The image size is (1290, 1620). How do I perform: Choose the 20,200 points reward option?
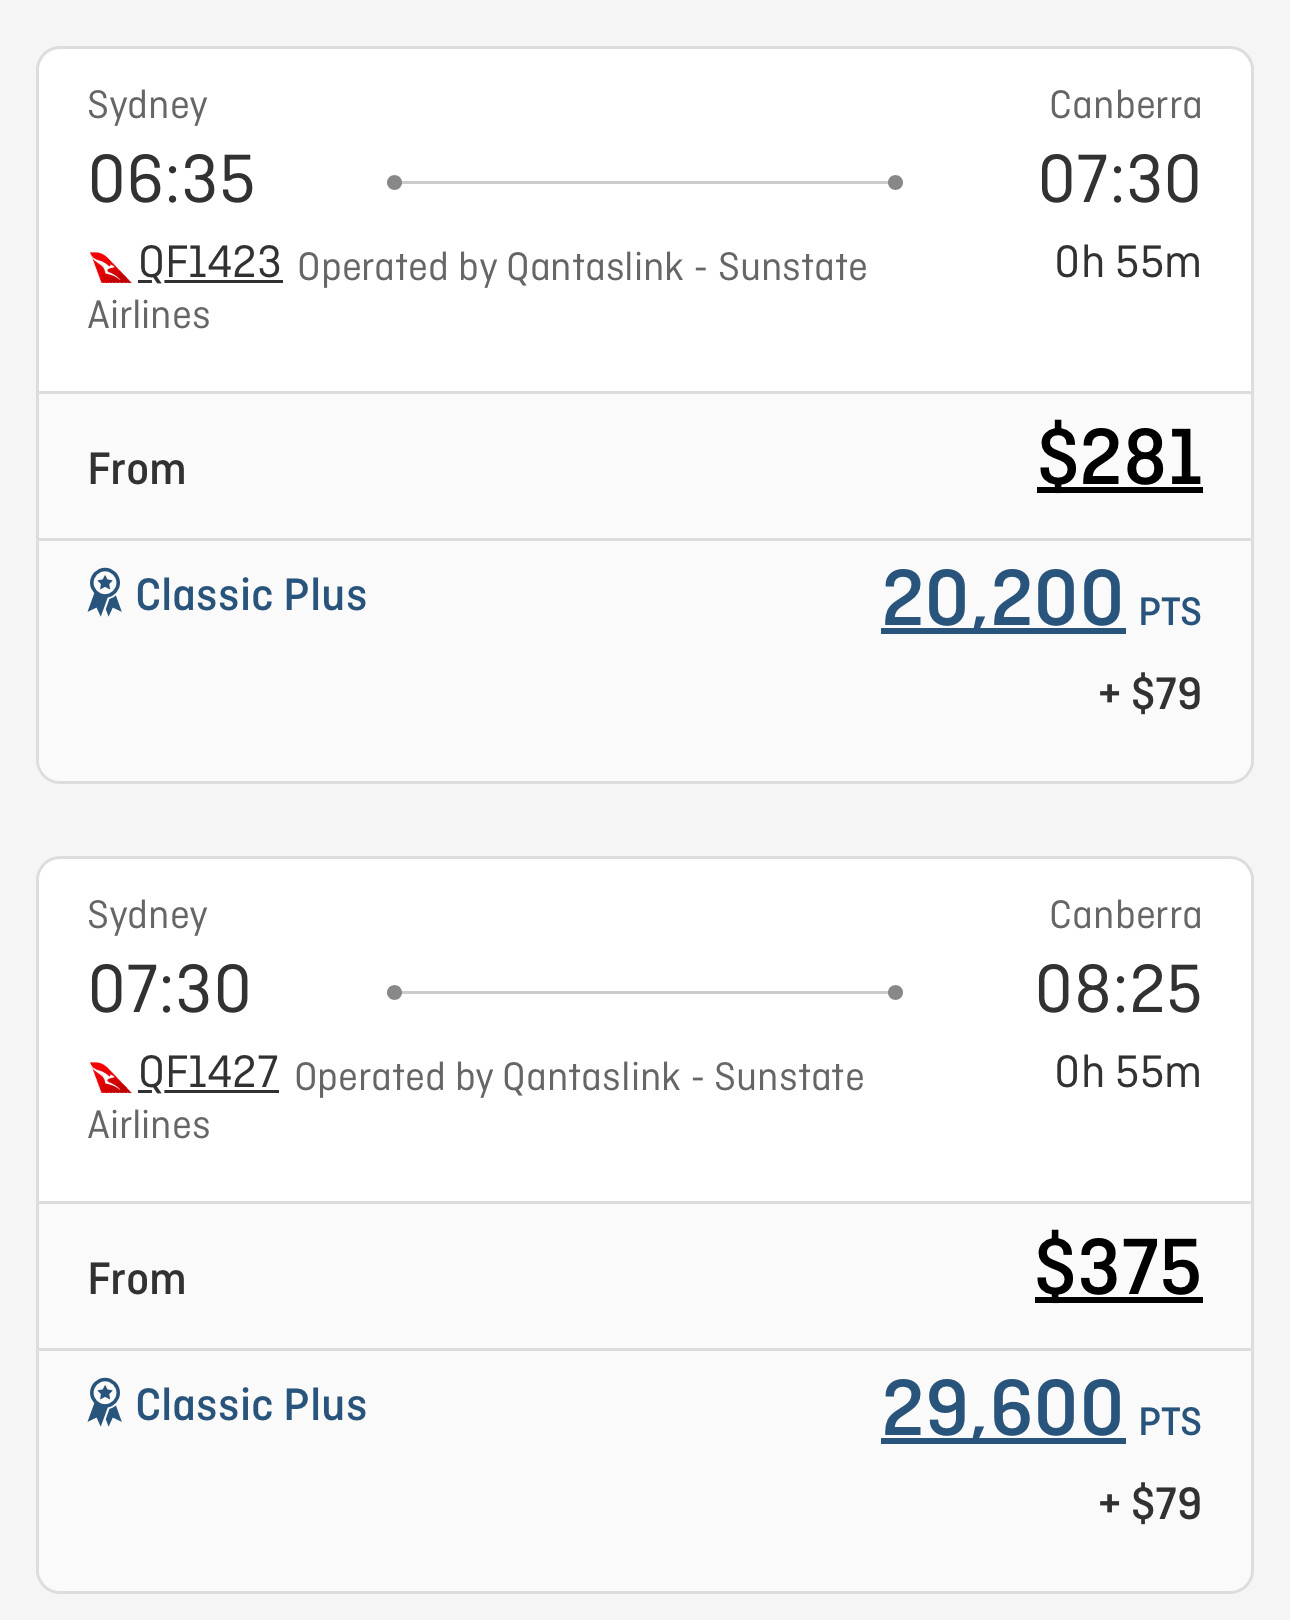1003,598
